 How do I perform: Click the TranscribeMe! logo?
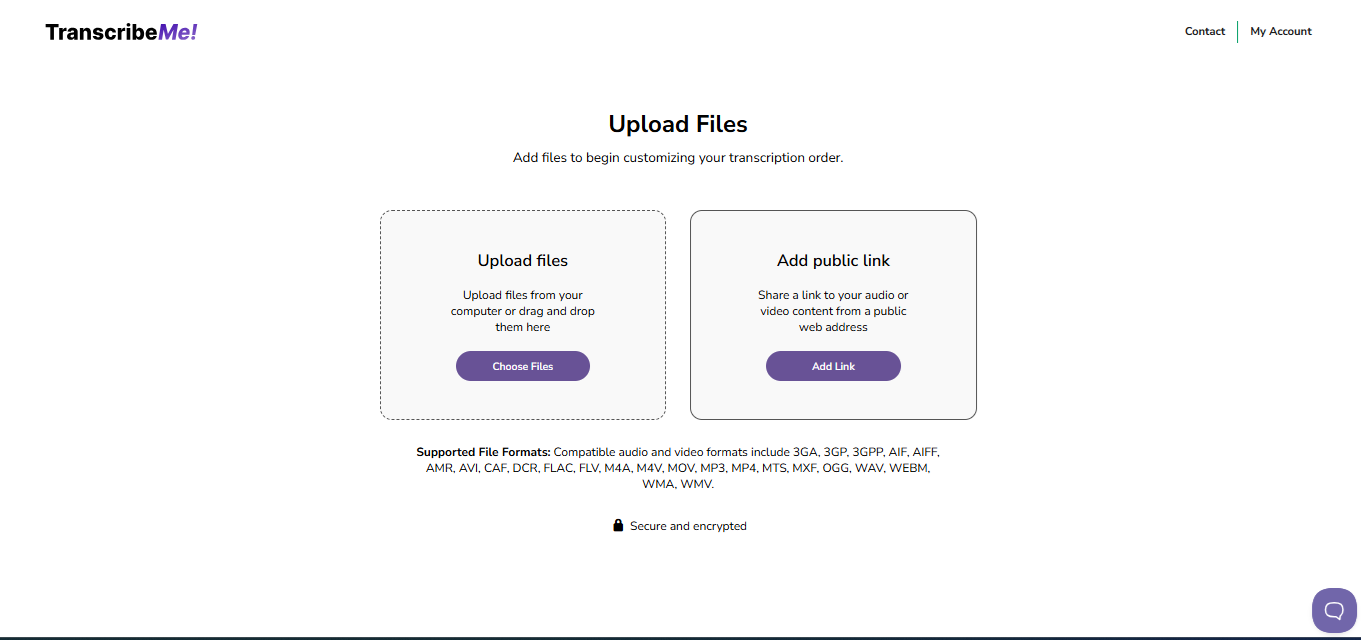[x=120, y=31]
